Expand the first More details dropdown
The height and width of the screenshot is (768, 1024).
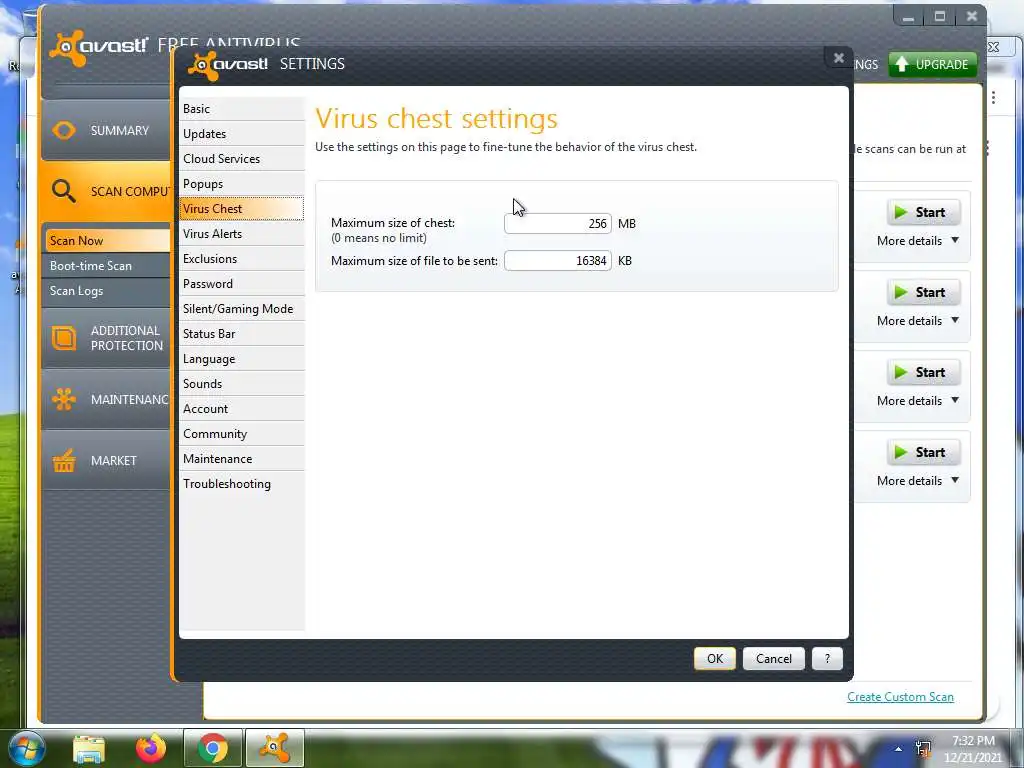point(918,241)
